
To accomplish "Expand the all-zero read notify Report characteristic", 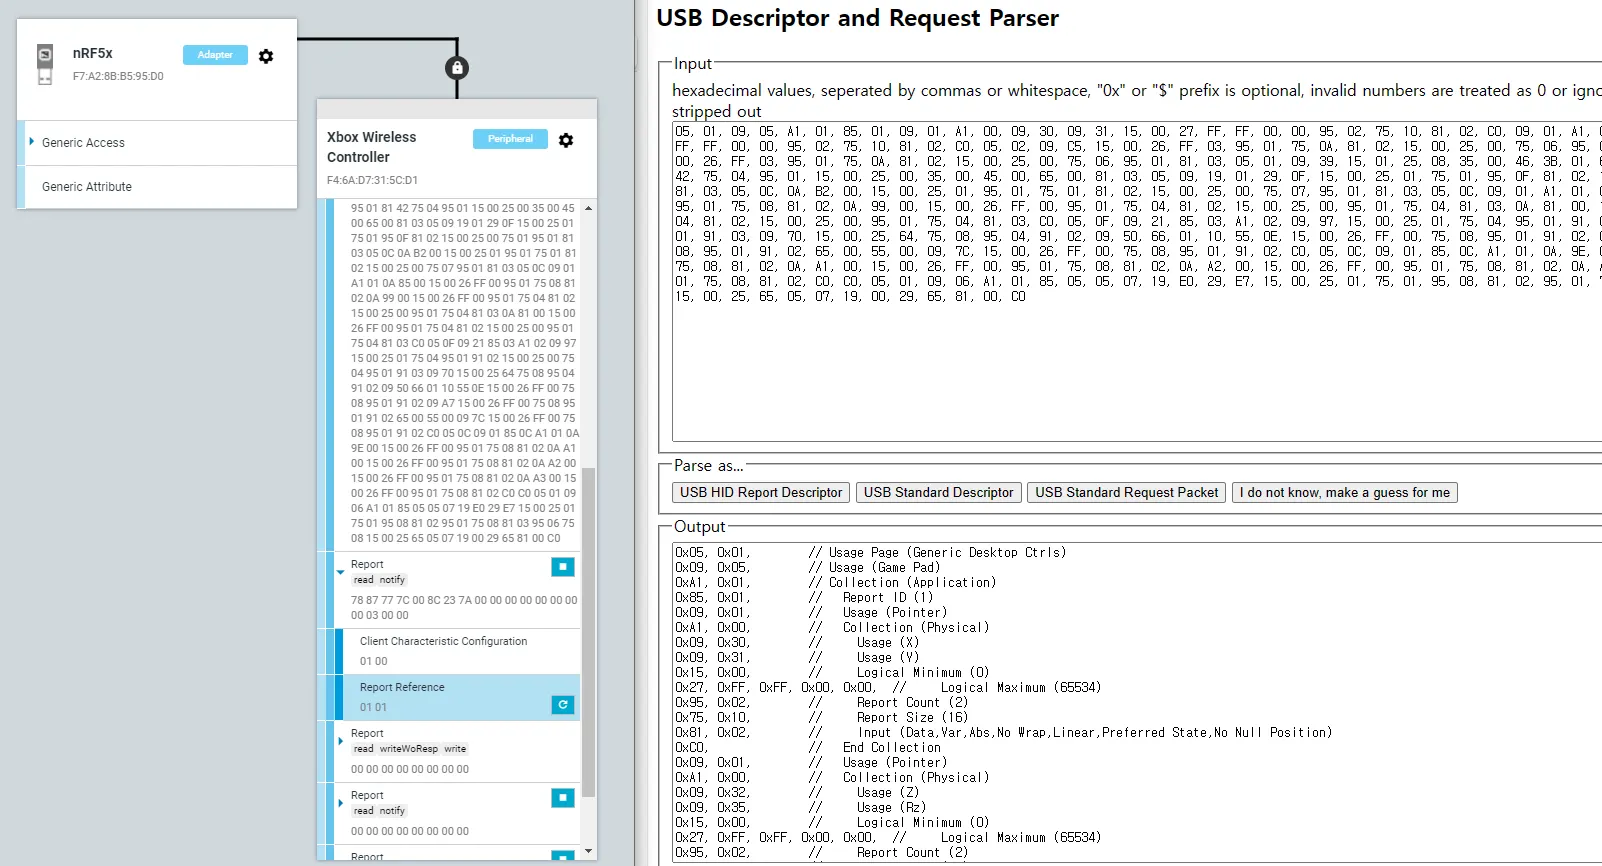I will 340,803.
